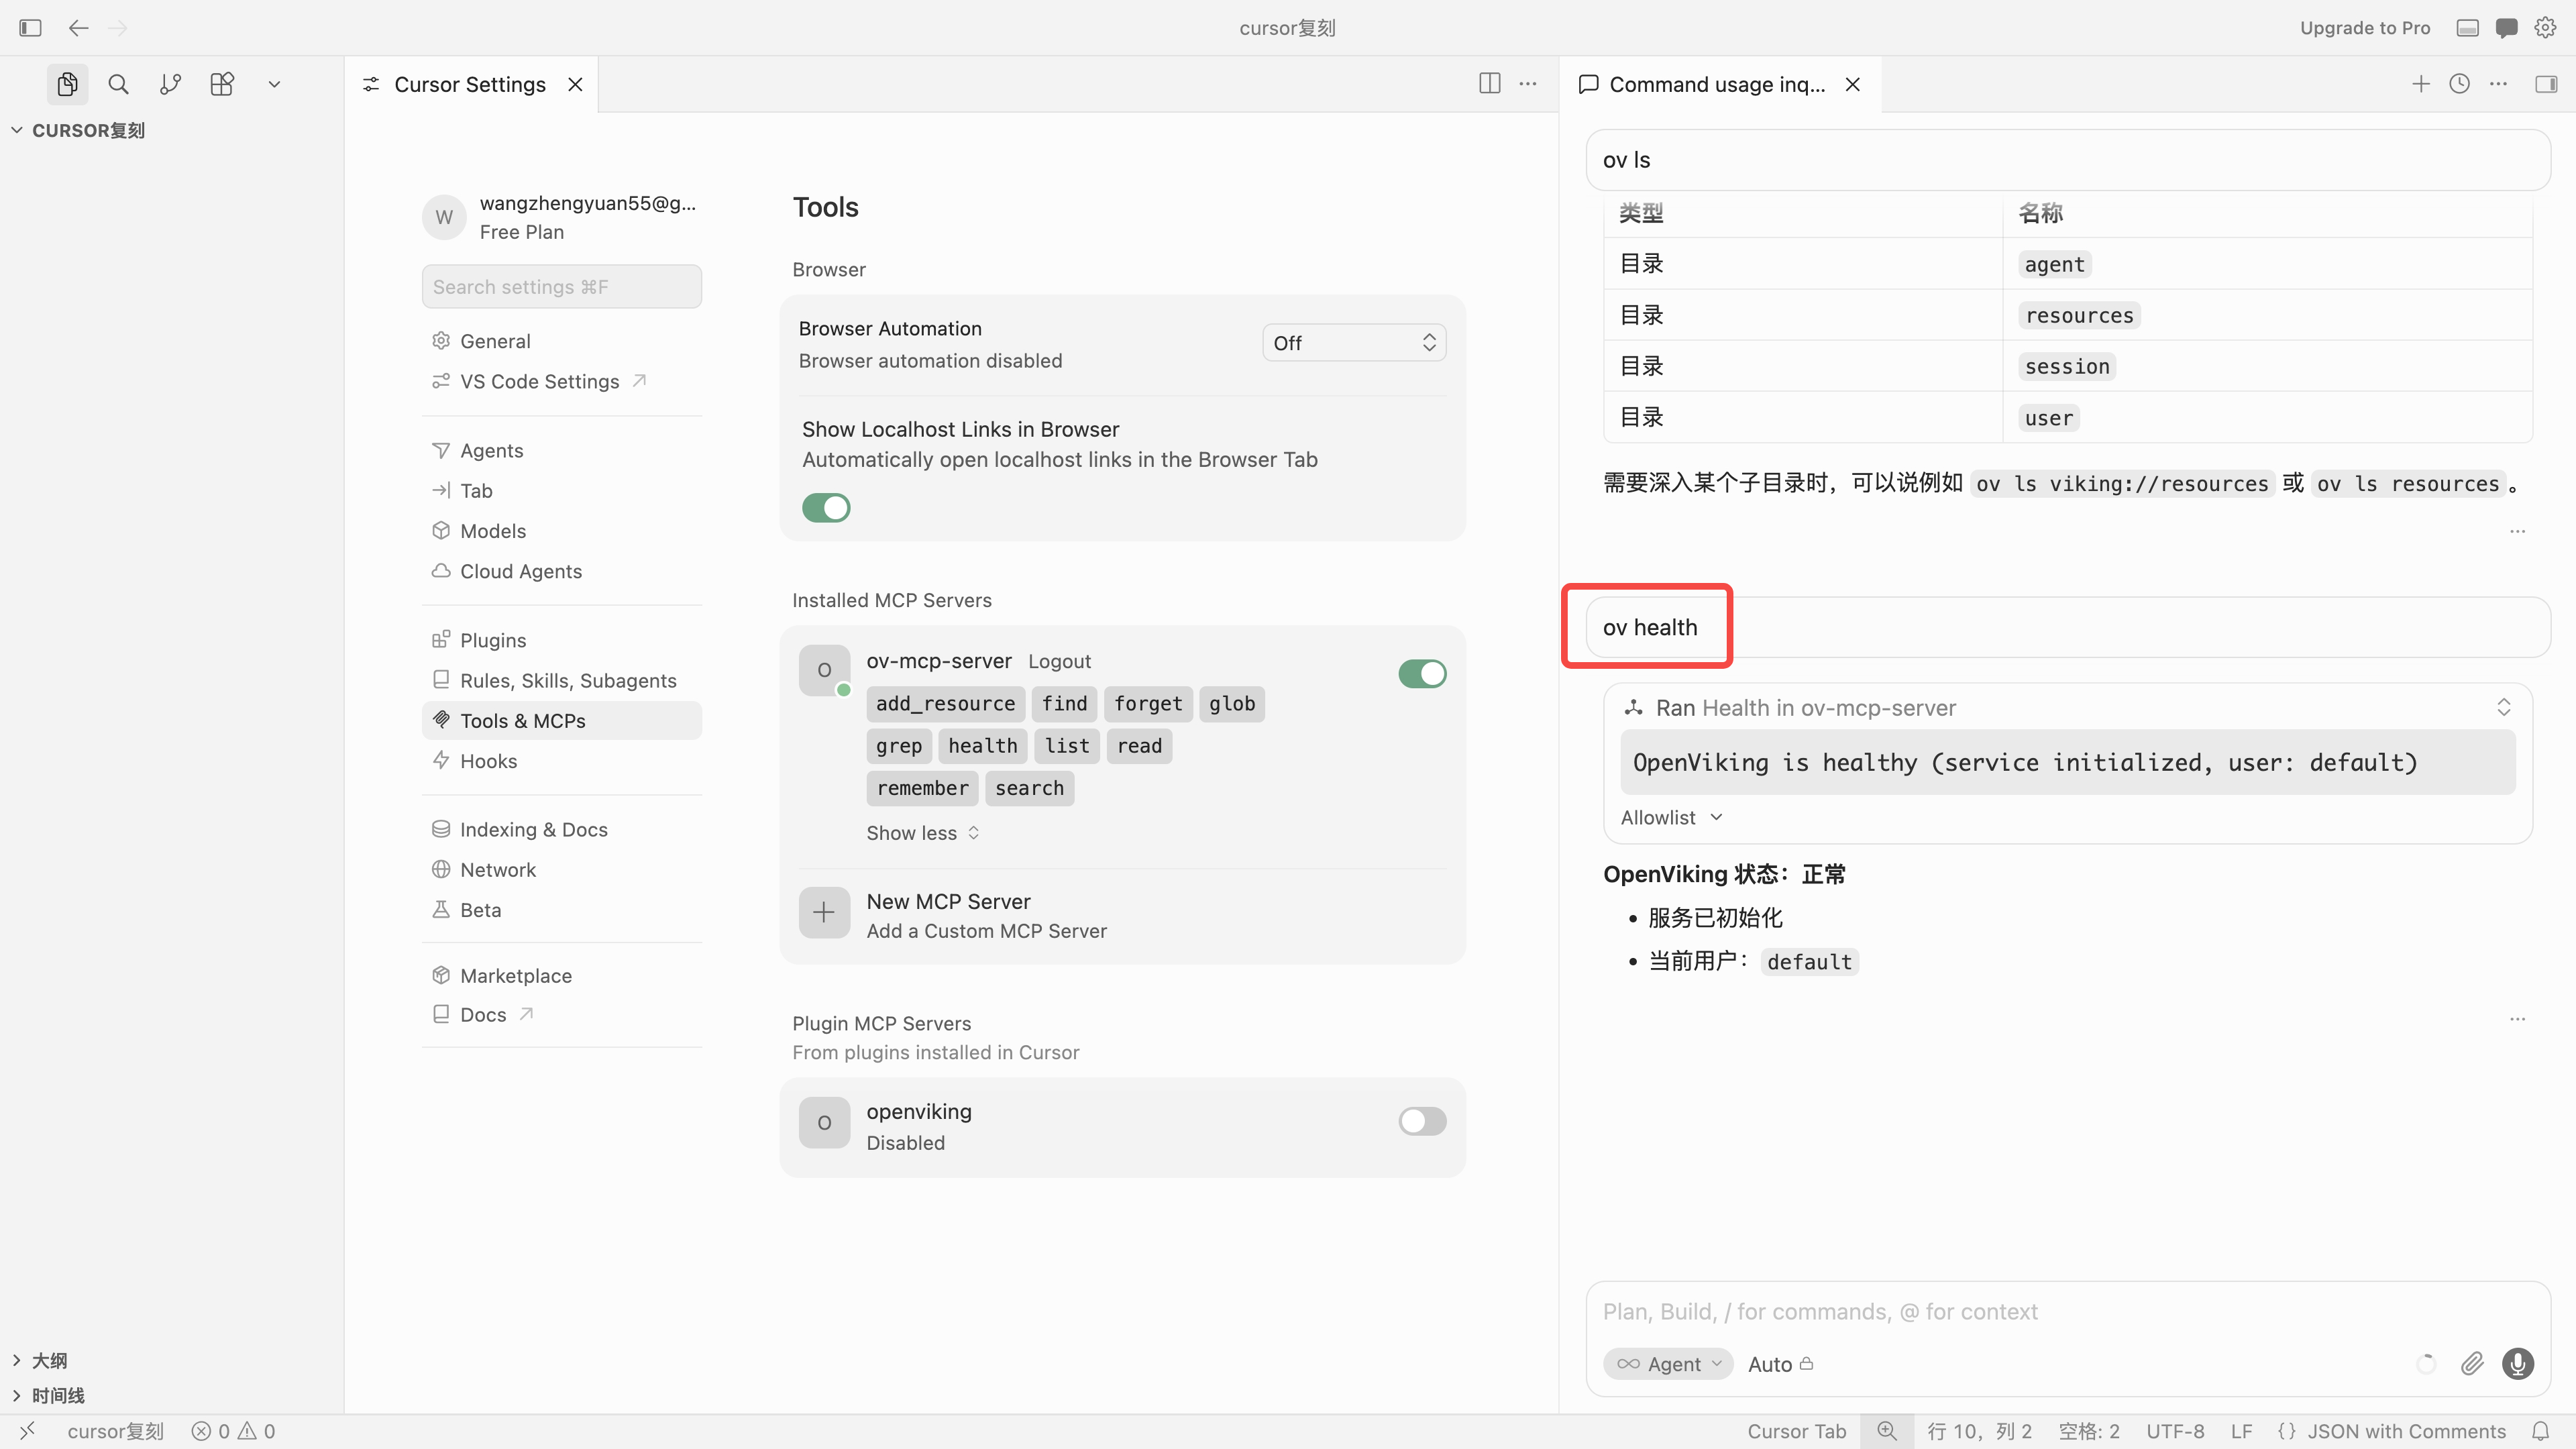Viewport: 2576px width, 1449px height.
Task: Open Models settings section
Action: 561,531
